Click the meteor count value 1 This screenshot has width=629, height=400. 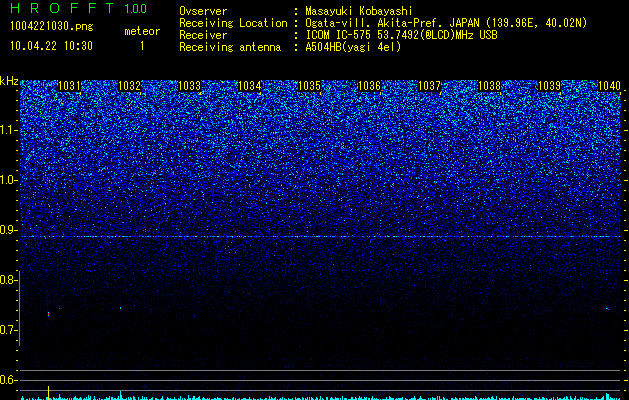tap(142, 46)
